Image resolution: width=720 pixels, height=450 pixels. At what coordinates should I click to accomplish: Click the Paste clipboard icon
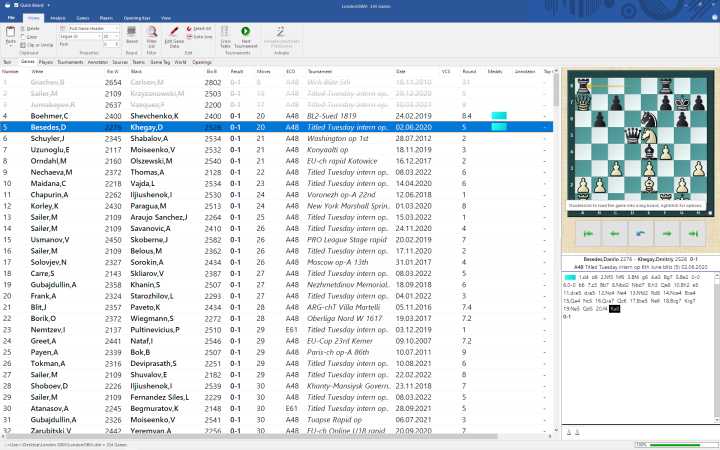(10, 32)
